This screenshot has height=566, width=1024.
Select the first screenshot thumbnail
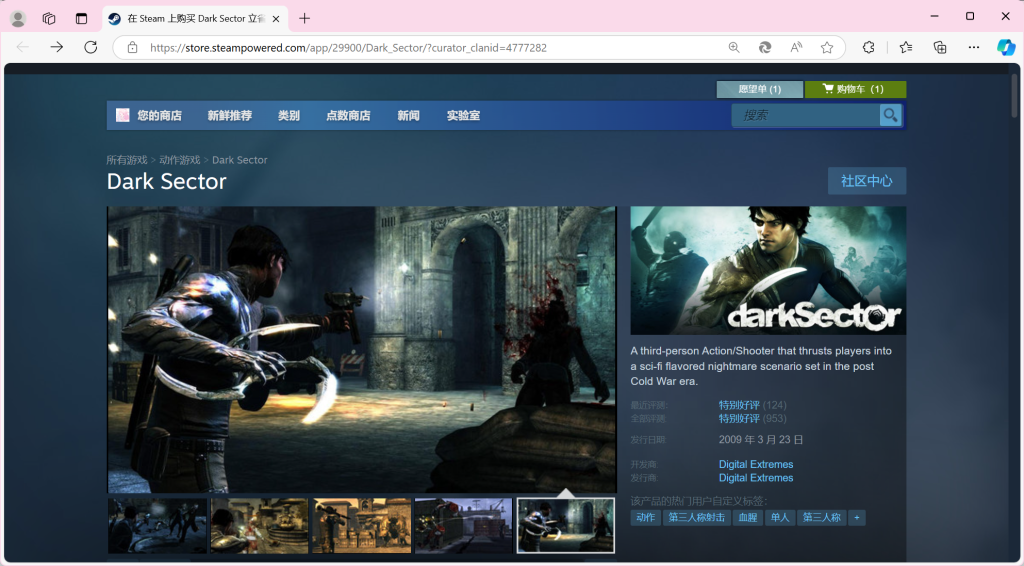click(157, 526)
